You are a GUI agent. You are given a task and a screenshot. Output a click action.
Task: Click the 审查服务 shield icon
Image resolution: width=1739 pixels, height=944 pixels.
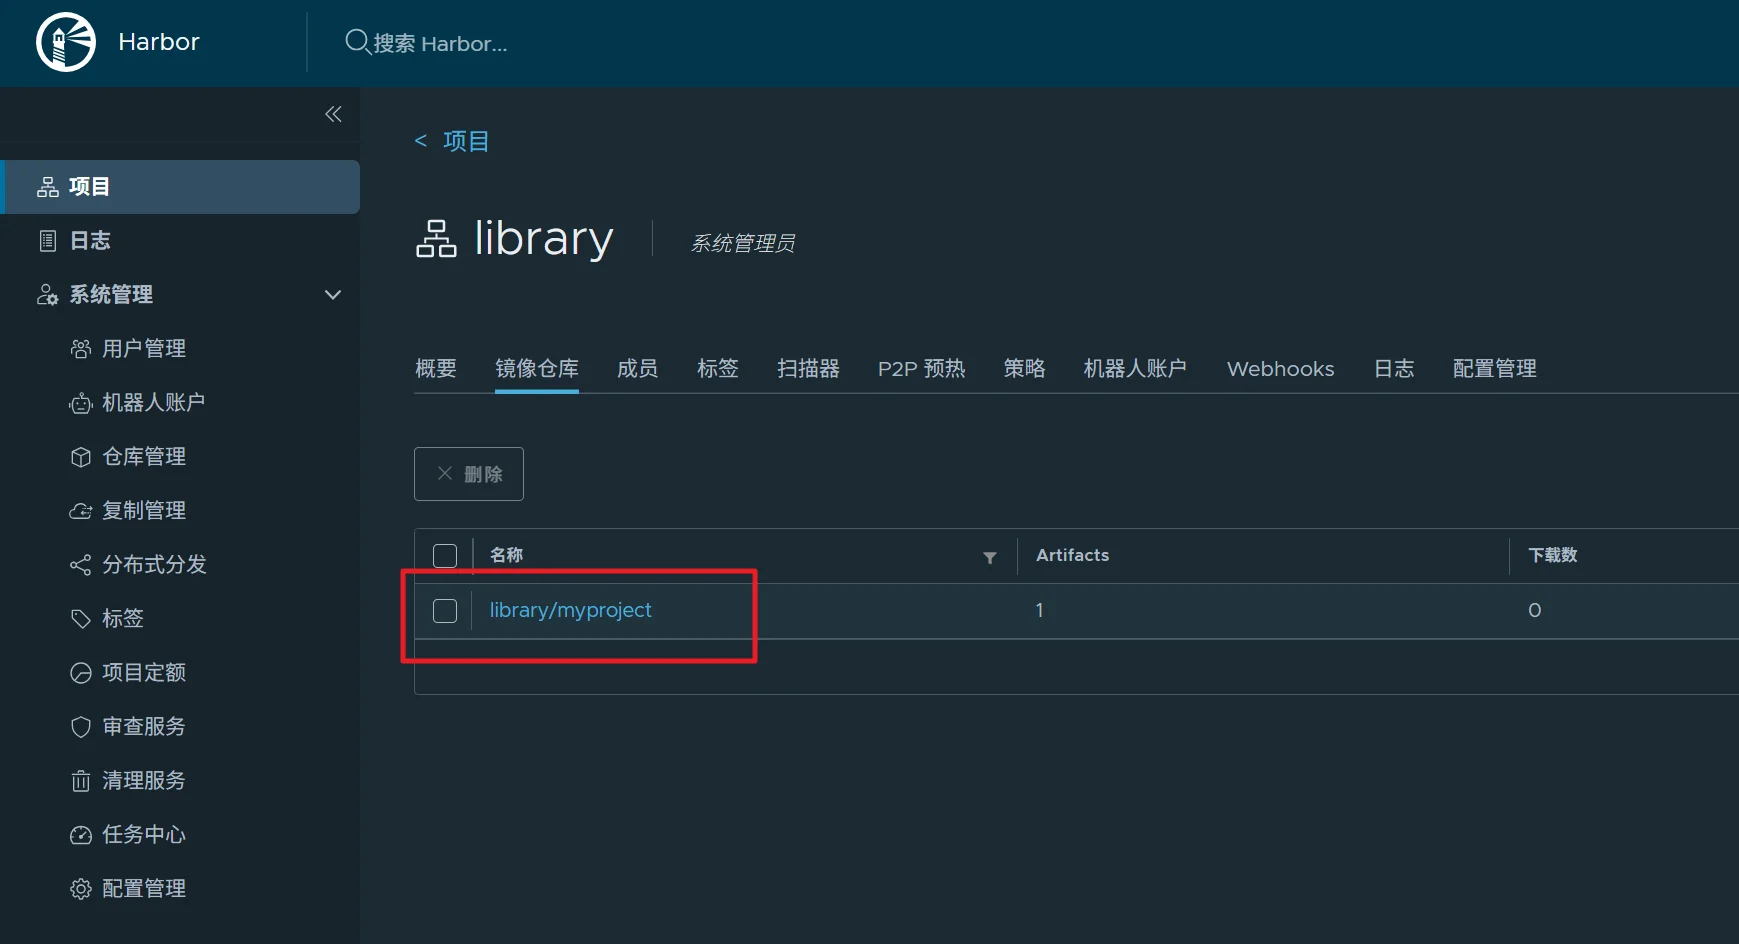pos(81,727)
